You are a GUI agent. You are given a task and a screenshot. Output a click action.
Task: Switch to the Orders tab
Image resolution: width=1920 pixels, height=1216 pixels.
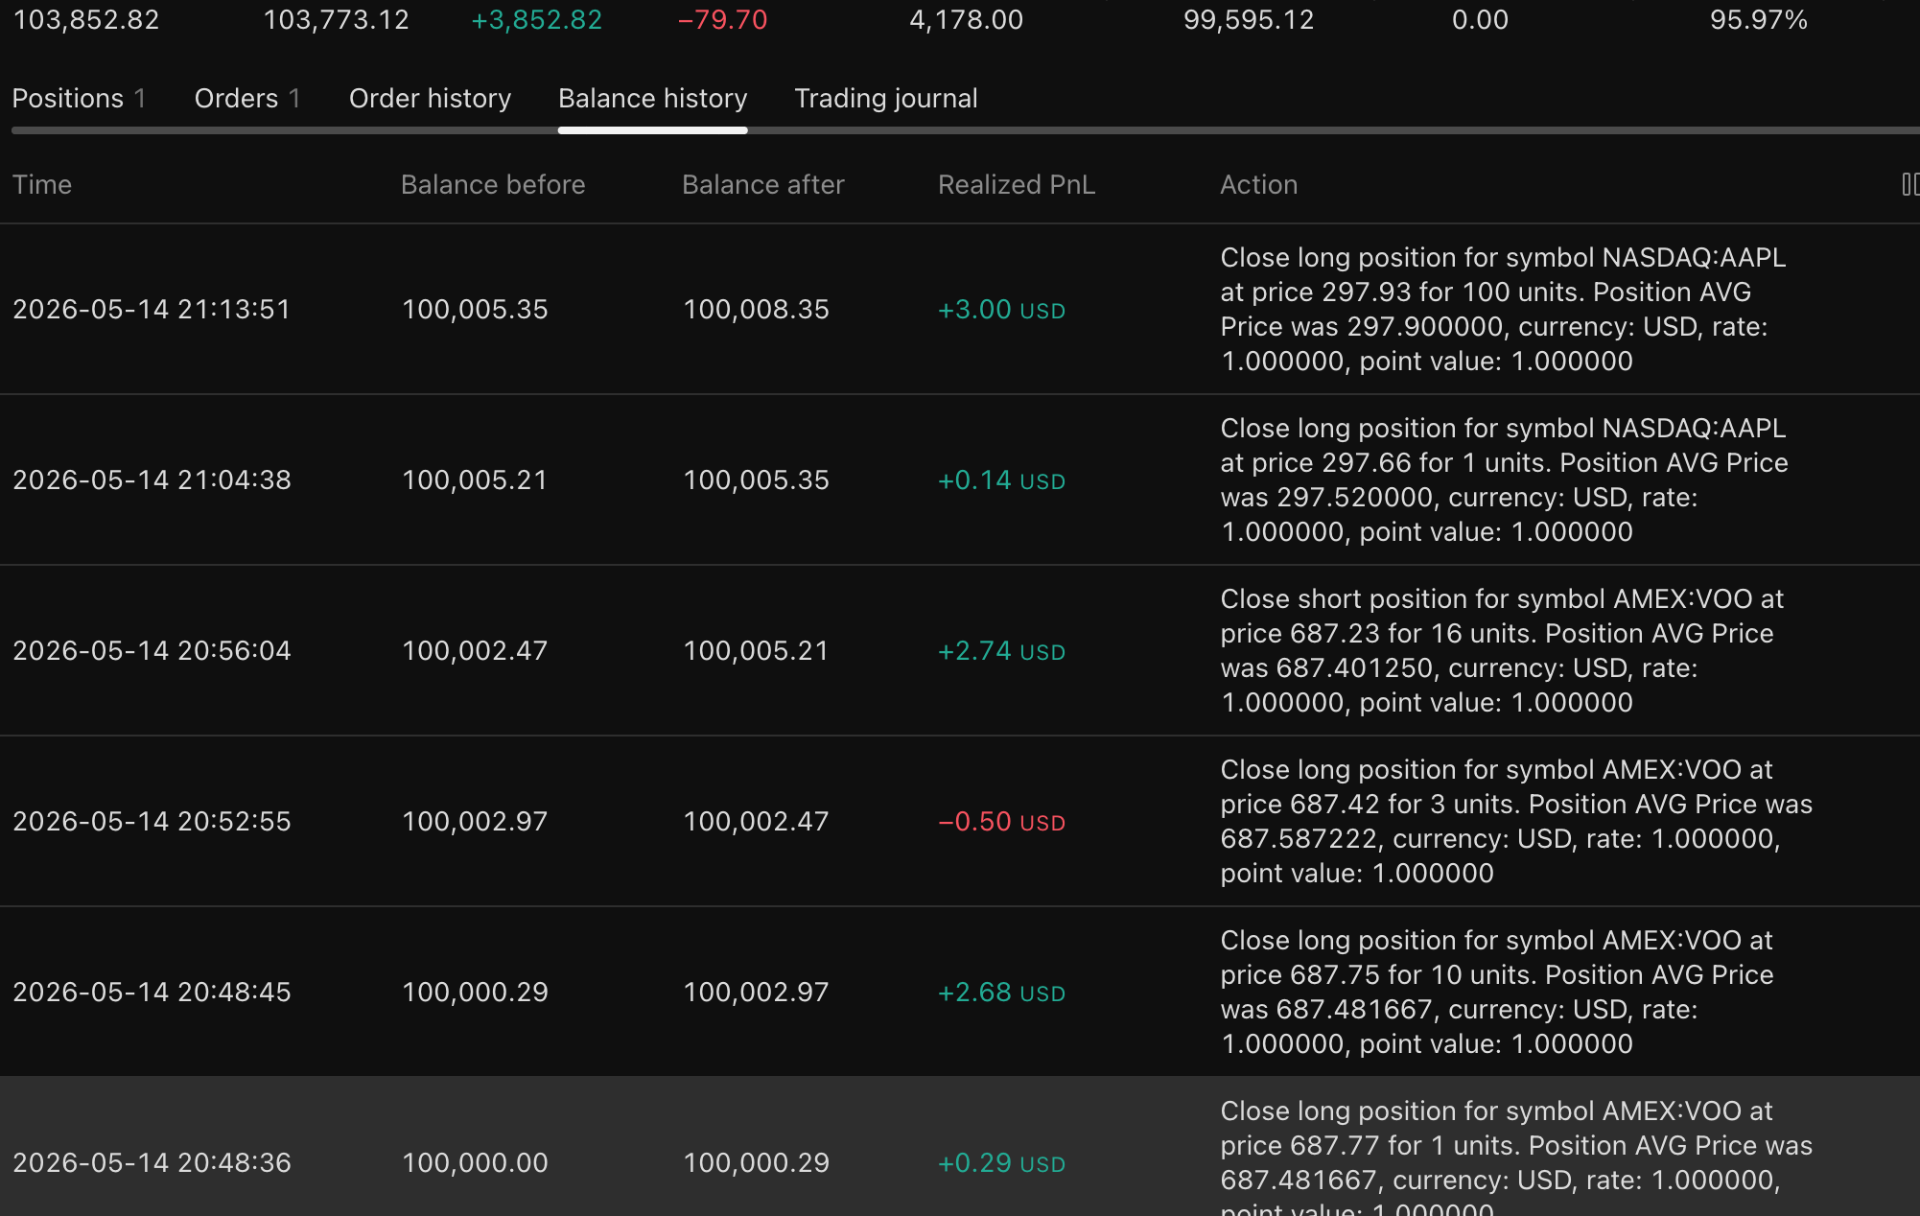[x=247, y=98]
